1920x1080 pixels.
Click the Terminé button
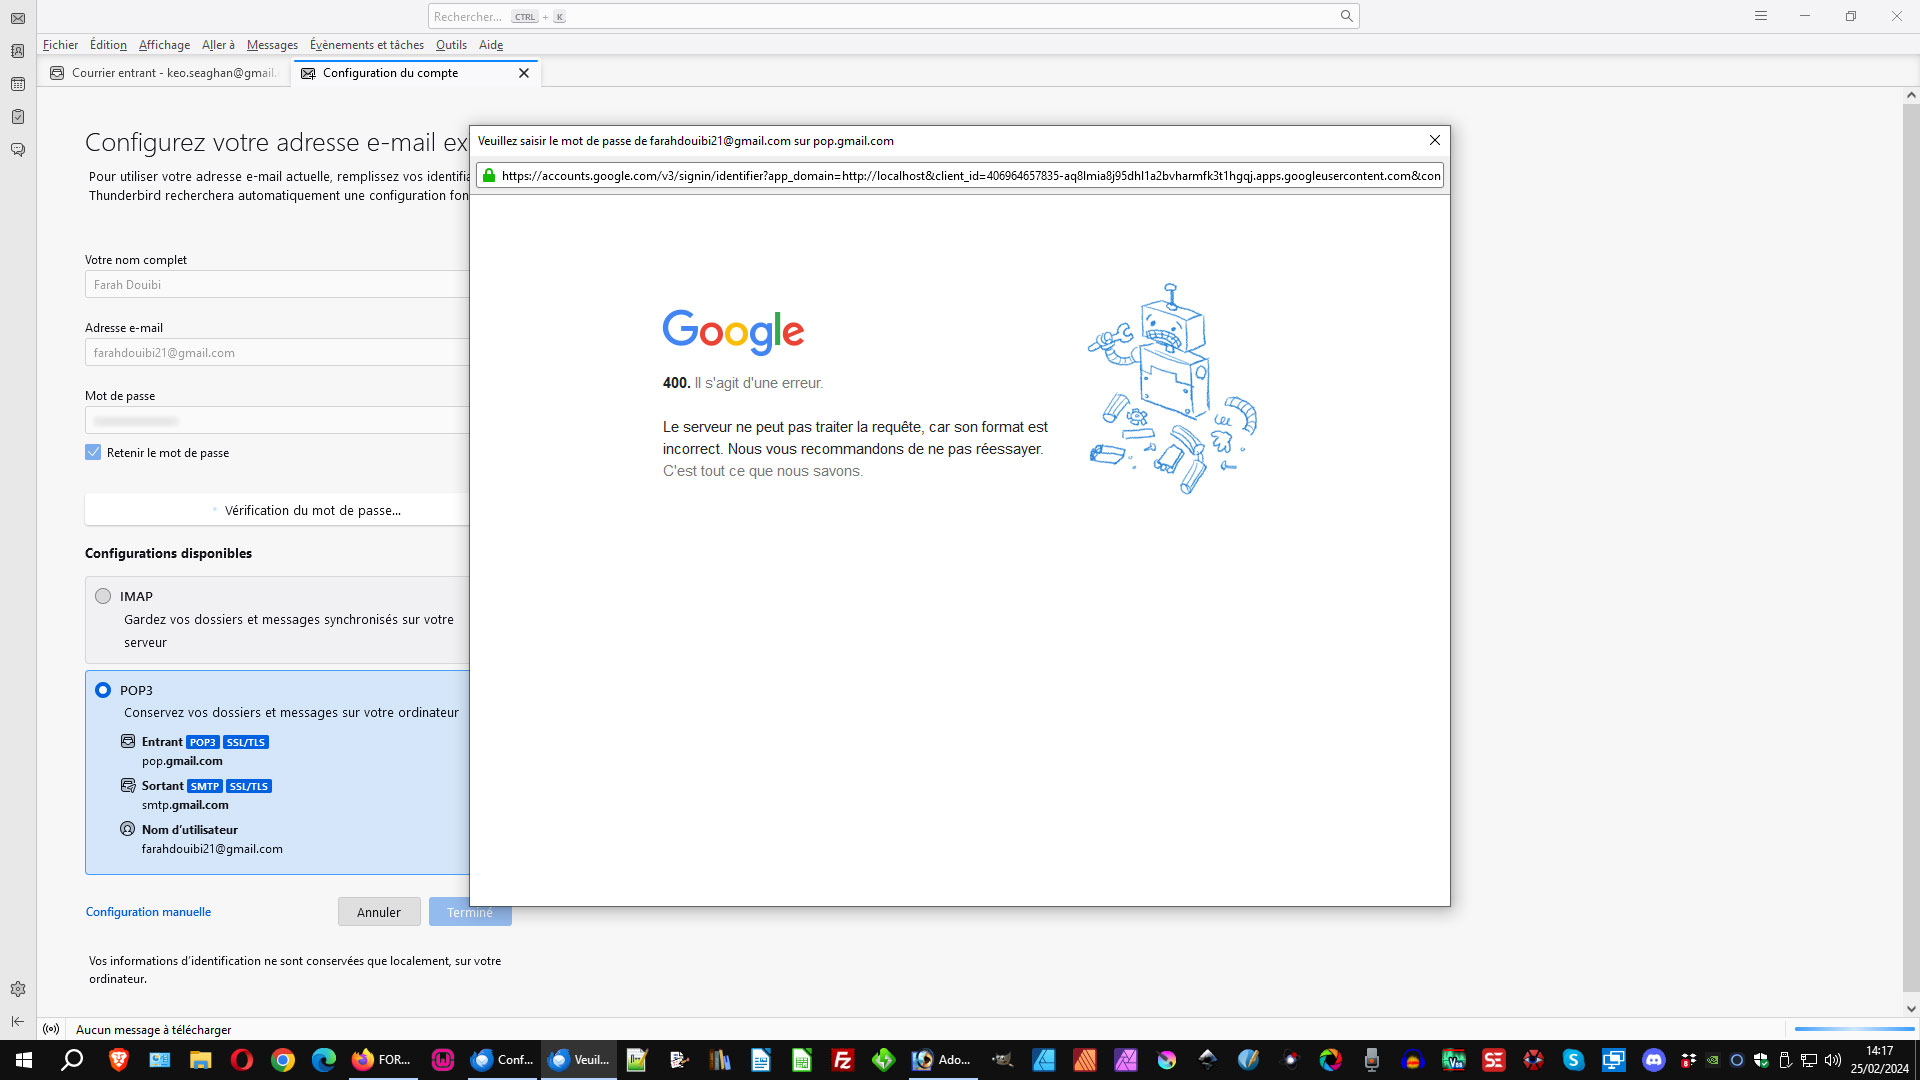[x=470, y=912]
